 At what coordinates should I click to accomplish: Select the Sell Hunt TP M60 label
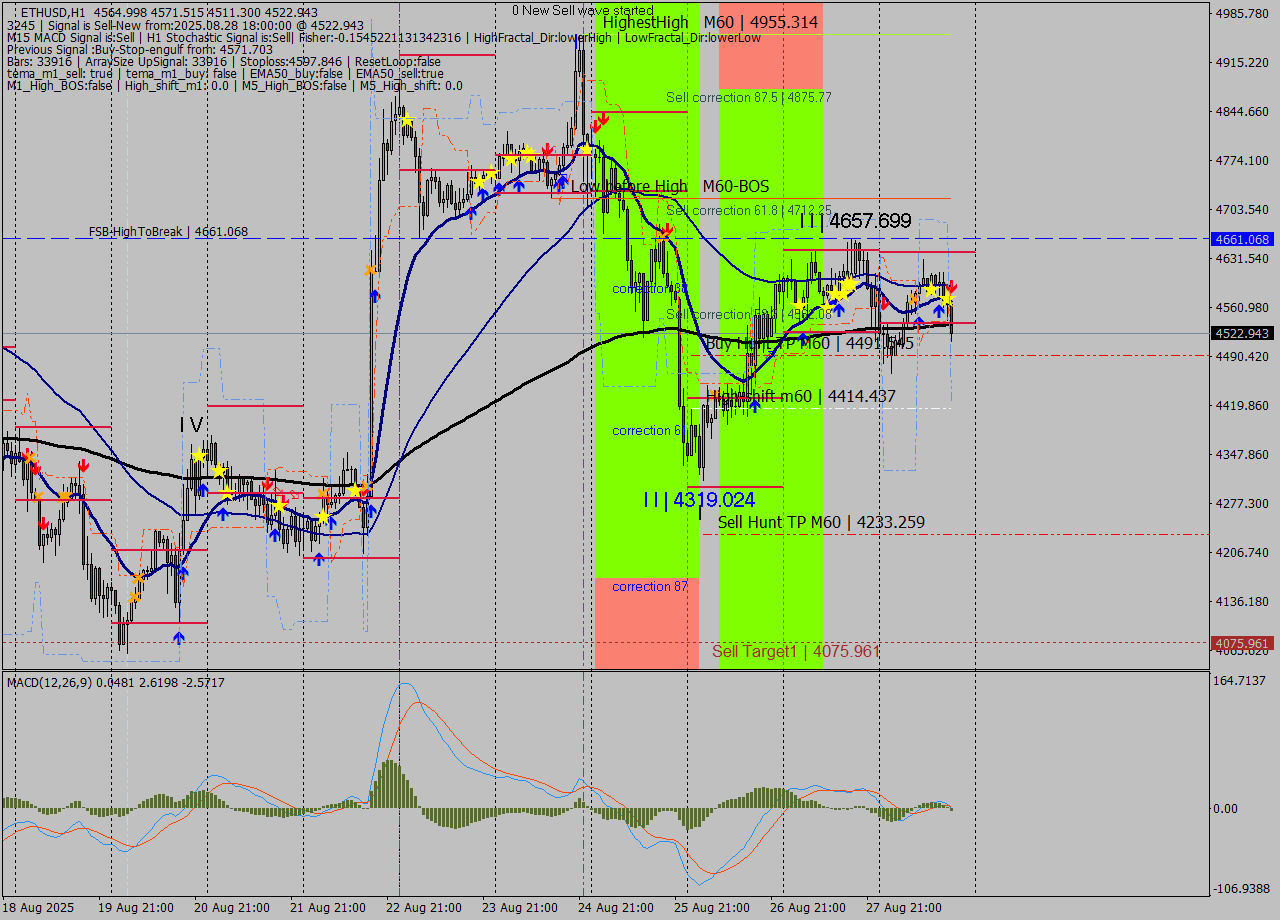[821, 522]
